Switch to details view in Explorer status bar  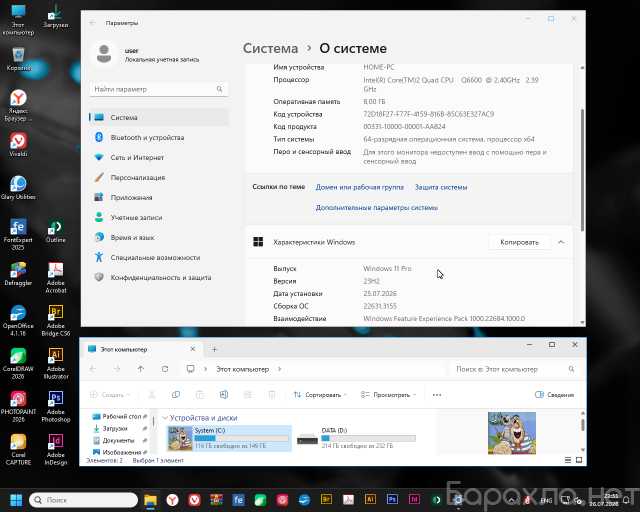pos(568,460)
